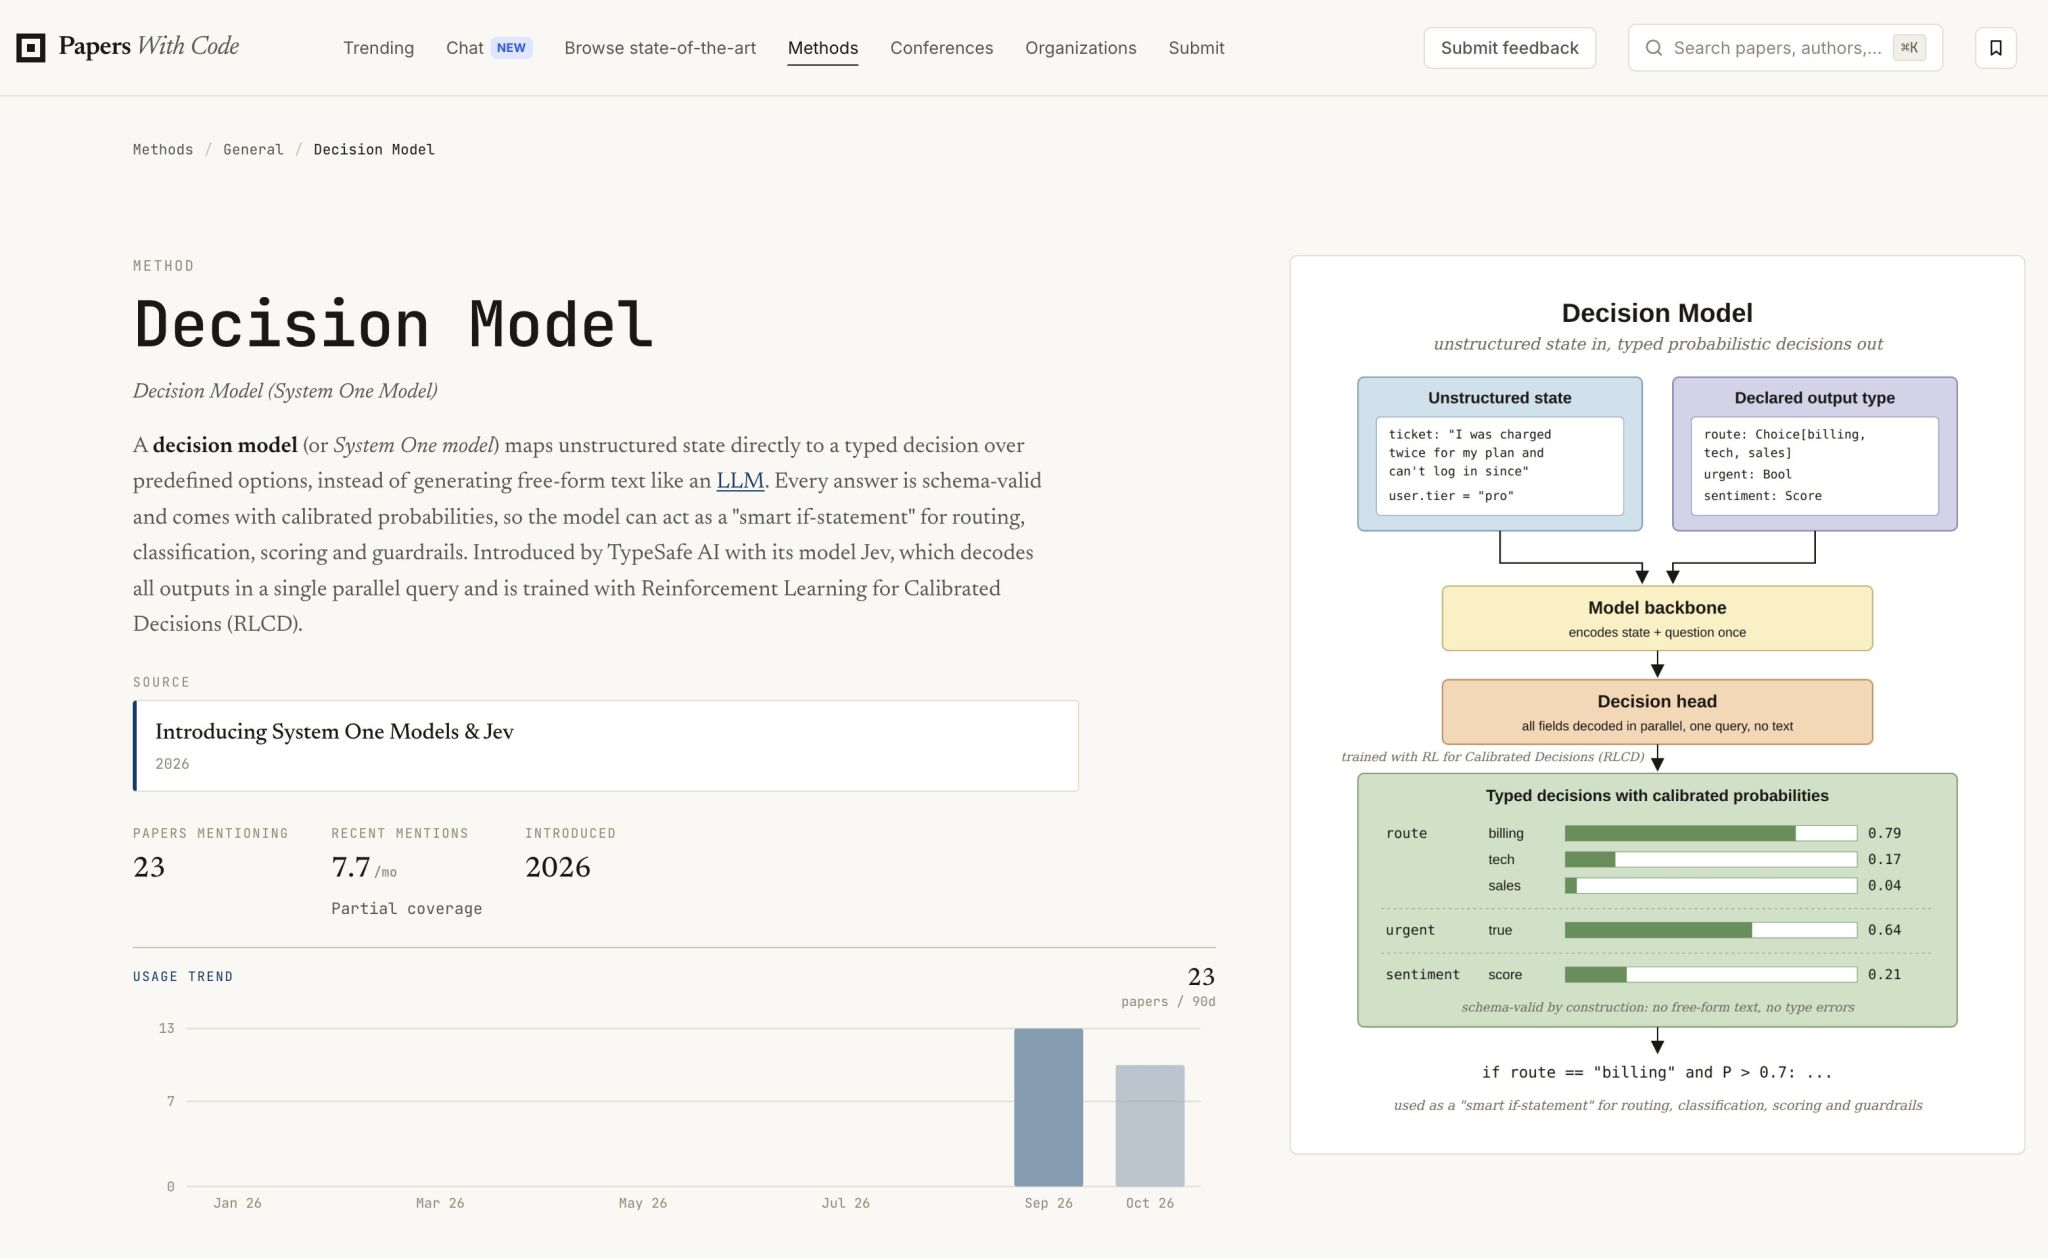Follow the LLM link in description
This screenshot has height=1259, width=2048.
click(x=740, y=481)
